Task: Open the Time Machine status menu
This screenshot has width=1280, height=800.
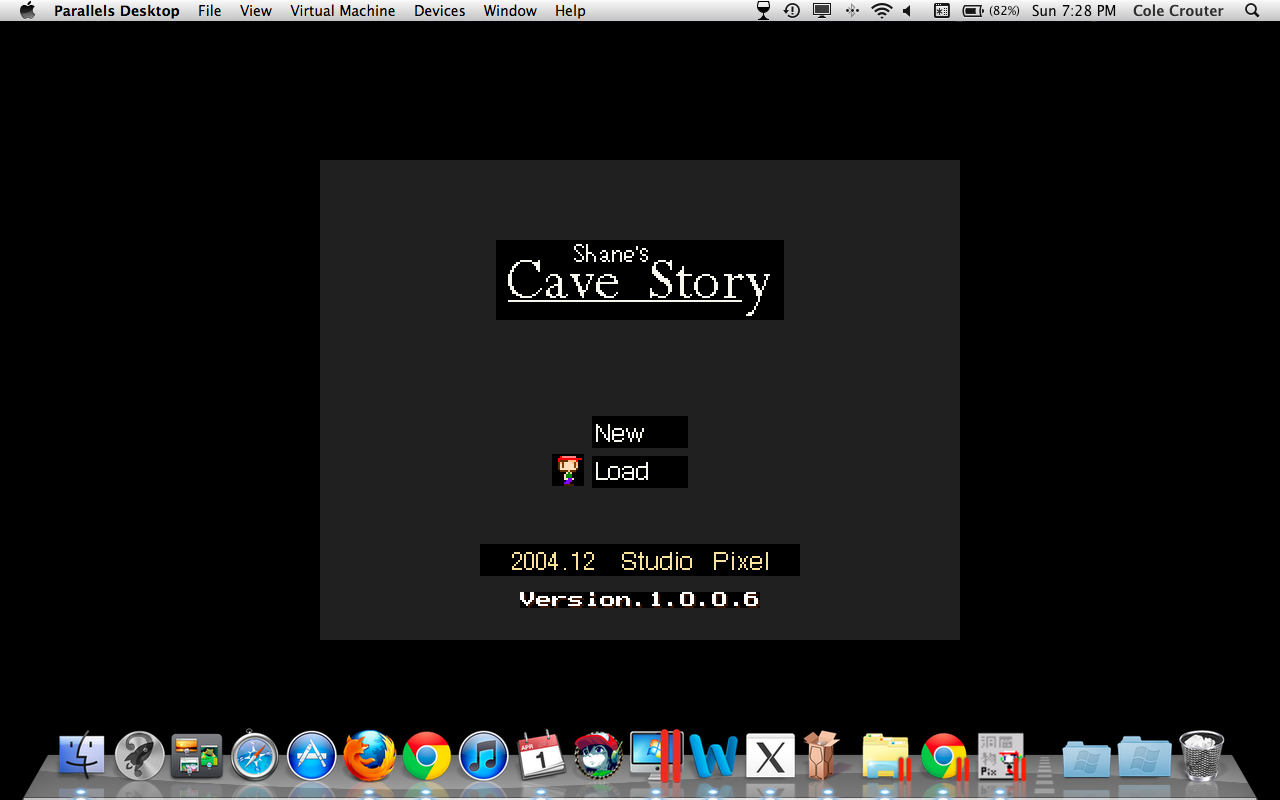Action: click(x=792, y=11)
